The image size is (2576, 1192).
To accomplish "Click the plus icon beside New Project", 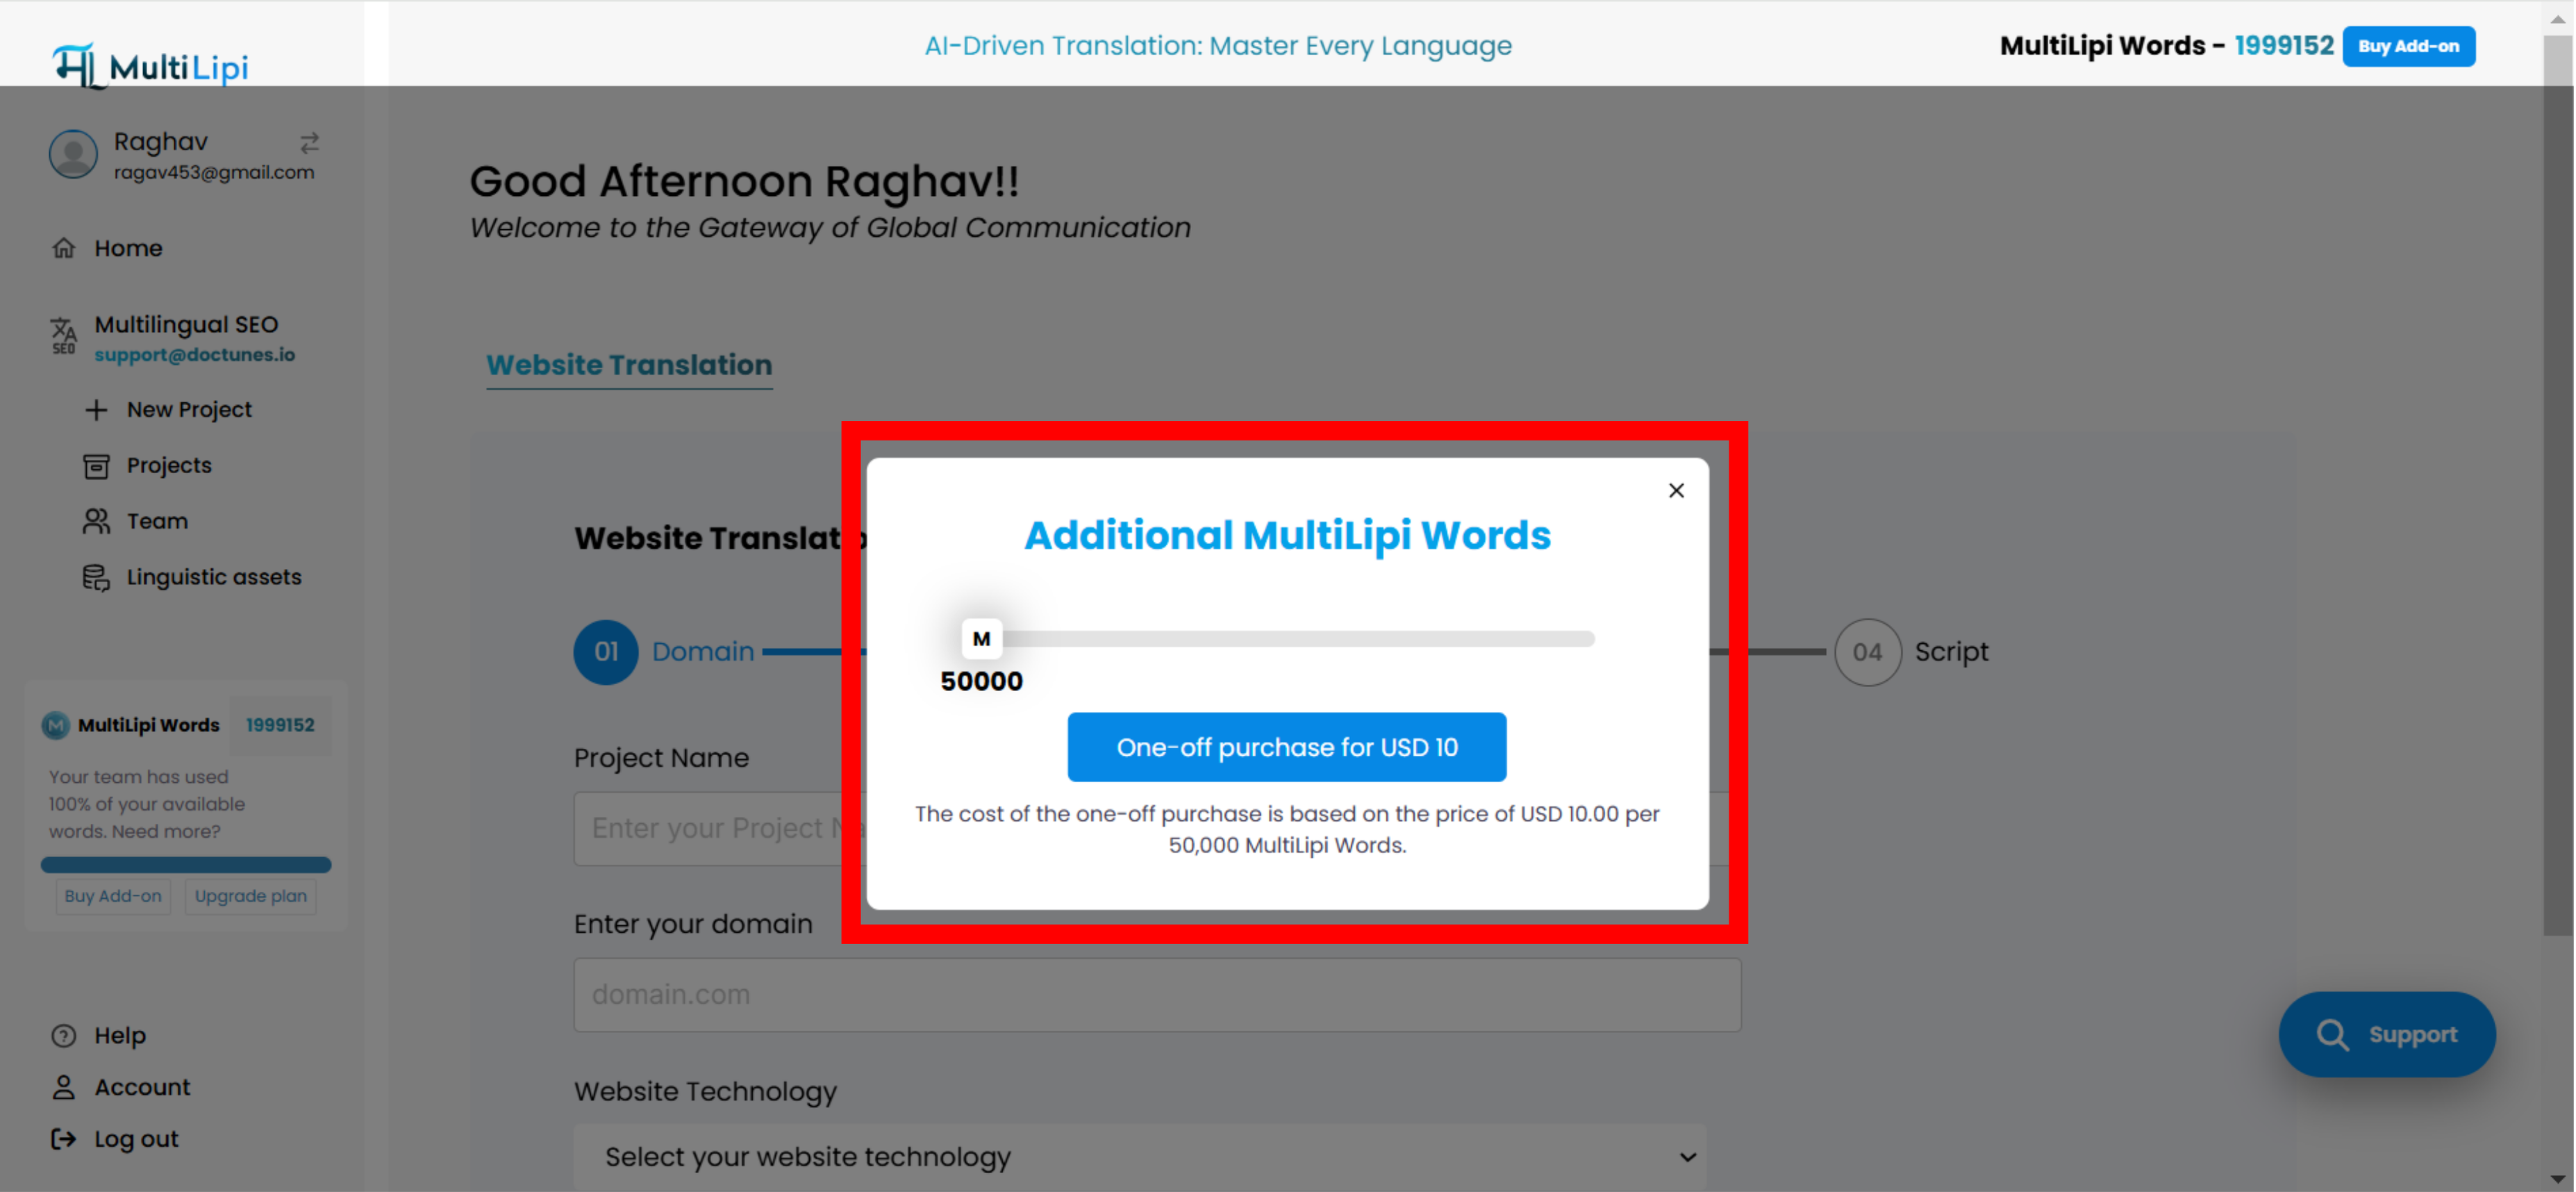I will [96, 410].
